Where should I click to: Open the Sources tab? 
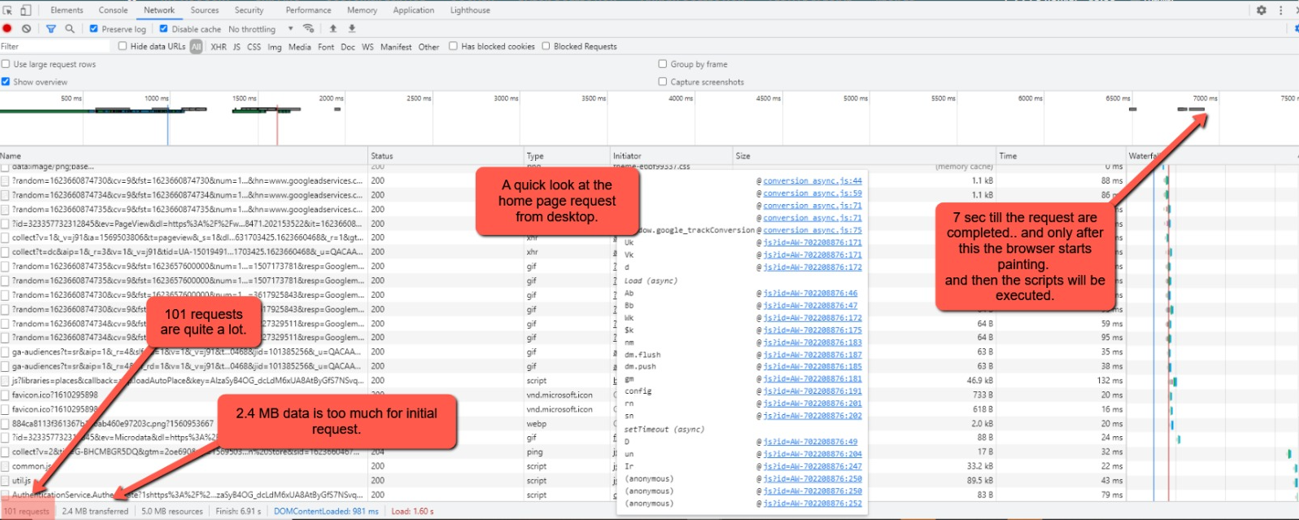click(204, 10)
